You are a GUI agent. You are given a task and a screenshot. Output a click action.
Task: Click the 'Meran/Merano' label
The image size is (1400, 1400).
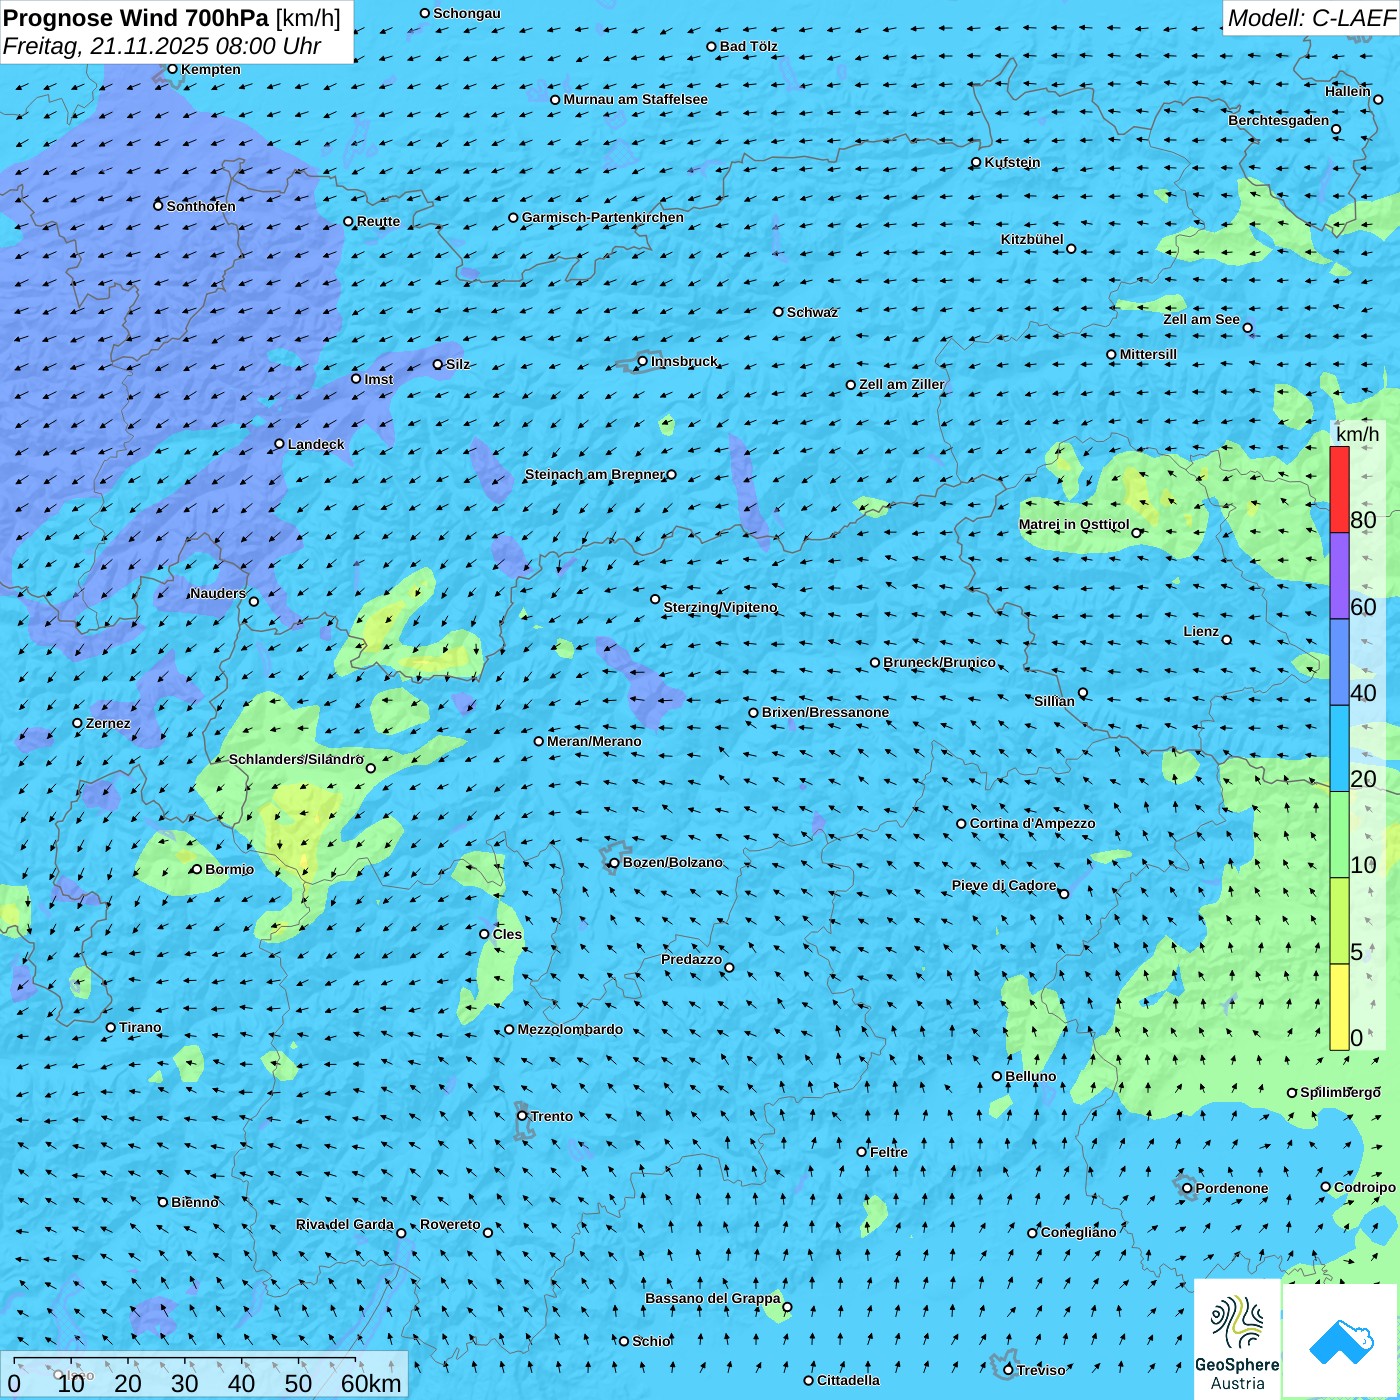(594, 741)
